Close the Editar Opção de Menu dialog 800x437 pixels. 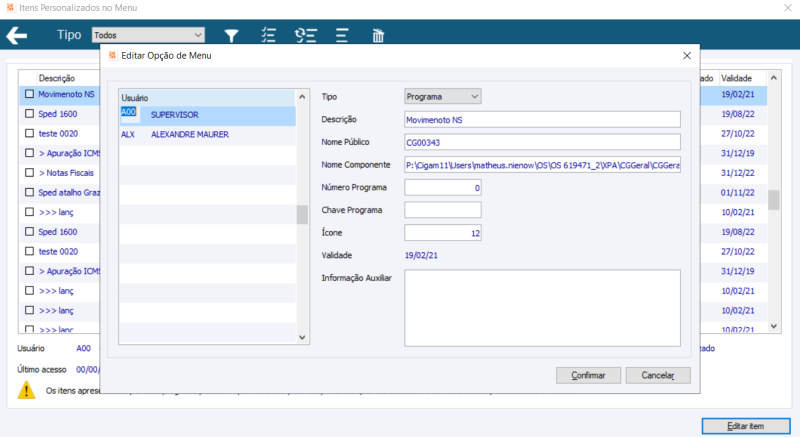point(687,56)
